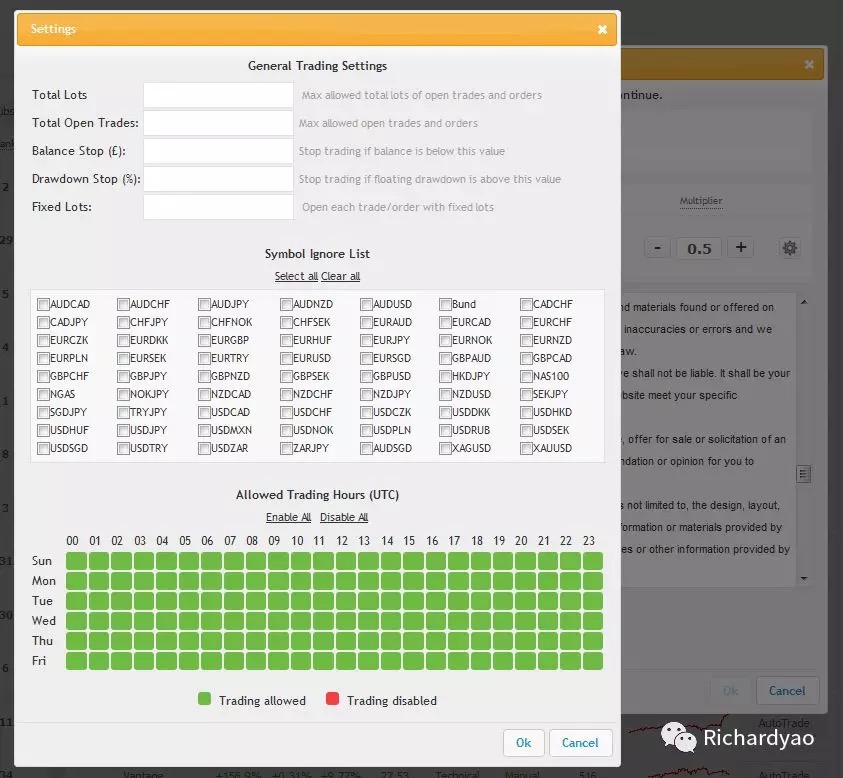Check the XAUUSD symbol checkbox
Screen dimensions: 843x778
click(526, 449)
